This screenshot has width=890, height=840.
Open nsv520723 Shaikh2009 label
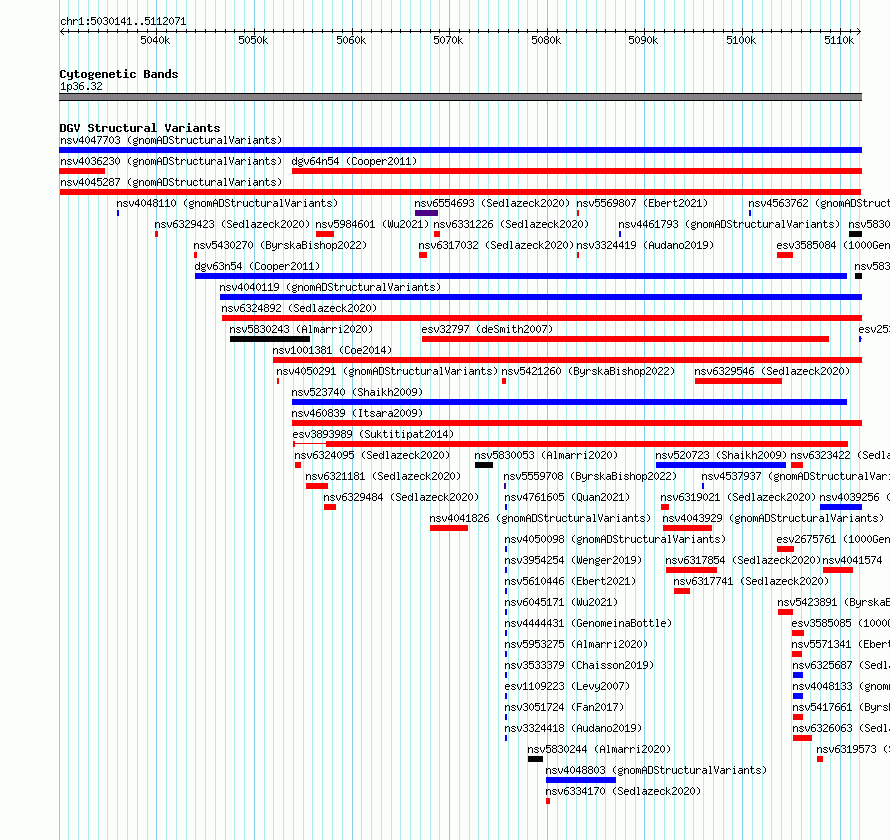pos(721,455)
